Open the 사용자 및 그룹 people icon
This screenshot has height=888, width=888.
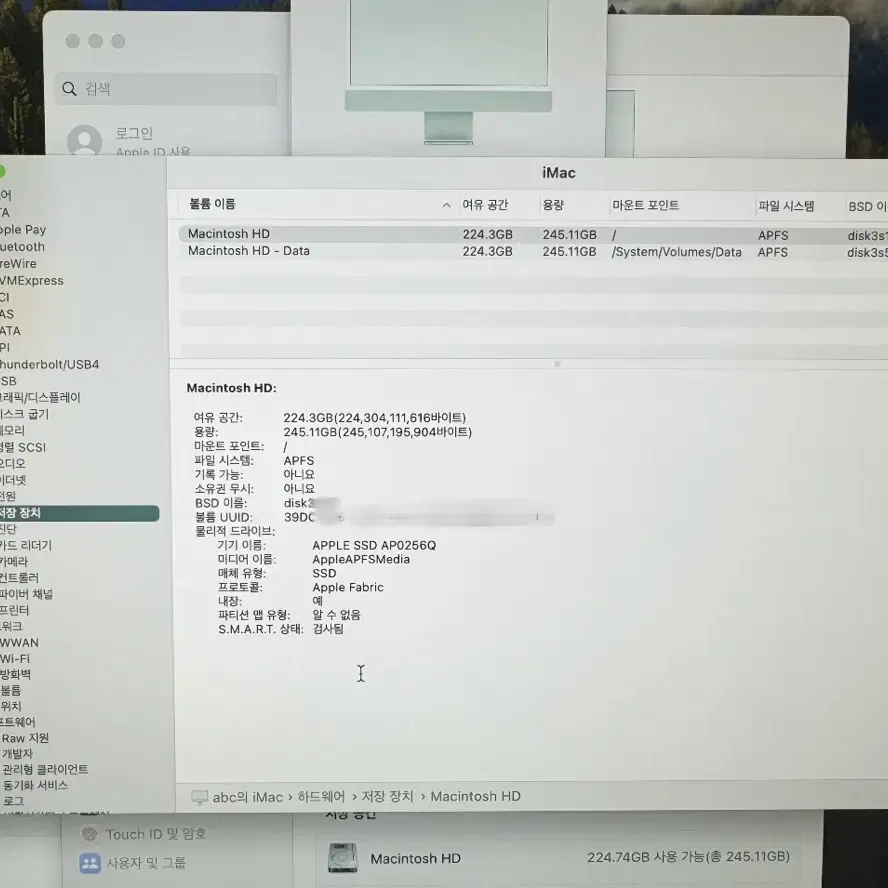coord(89,863)
